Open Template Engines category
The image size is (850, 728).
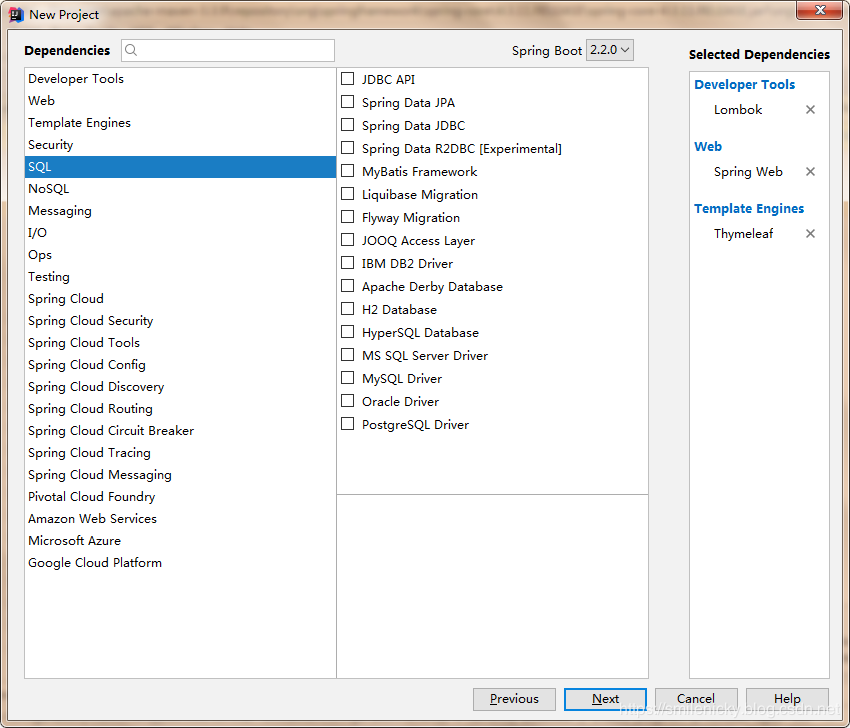180,123
